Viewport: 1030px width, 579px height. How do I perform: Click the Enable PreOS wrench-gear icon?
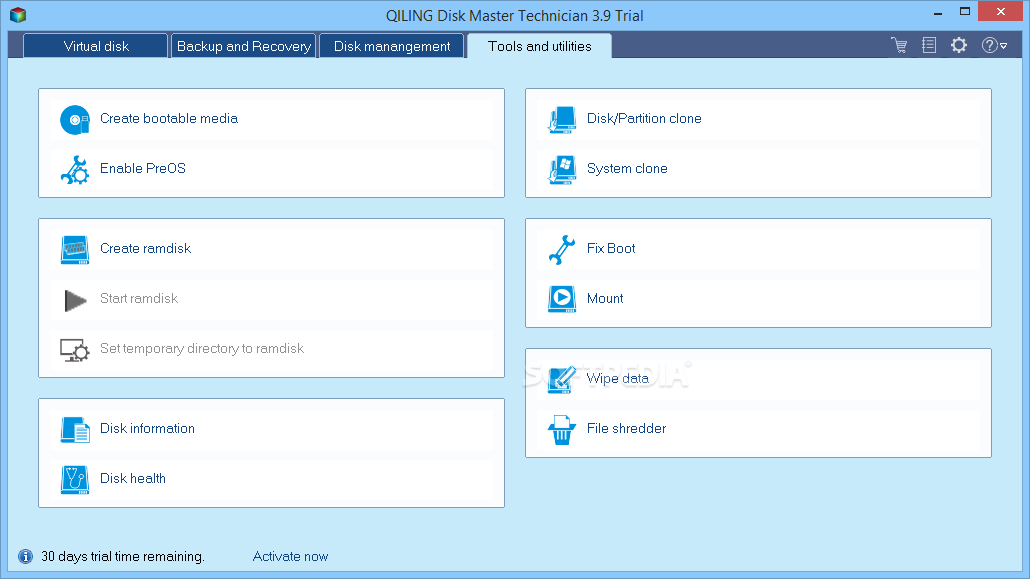pyautogui.click(x=75, y=170)
